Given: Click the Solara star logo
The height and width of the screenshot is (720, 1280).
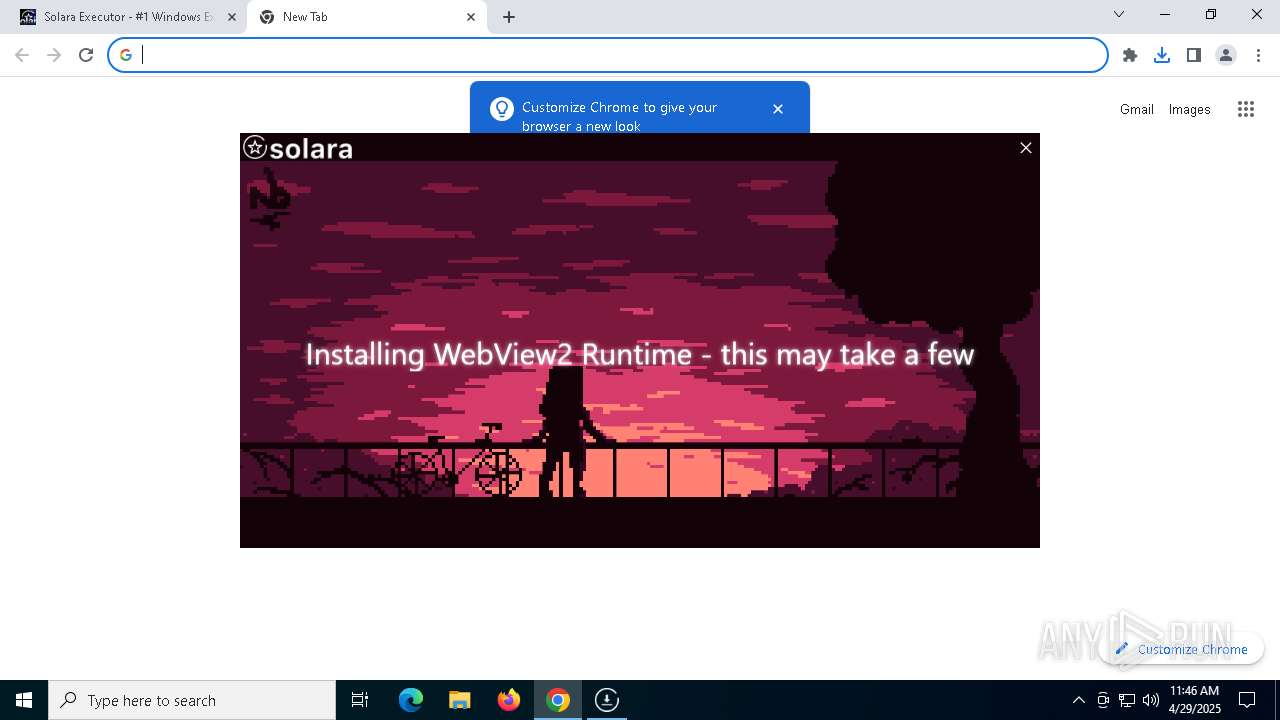Looking at the screenshot, I should (x=255, y=148).
